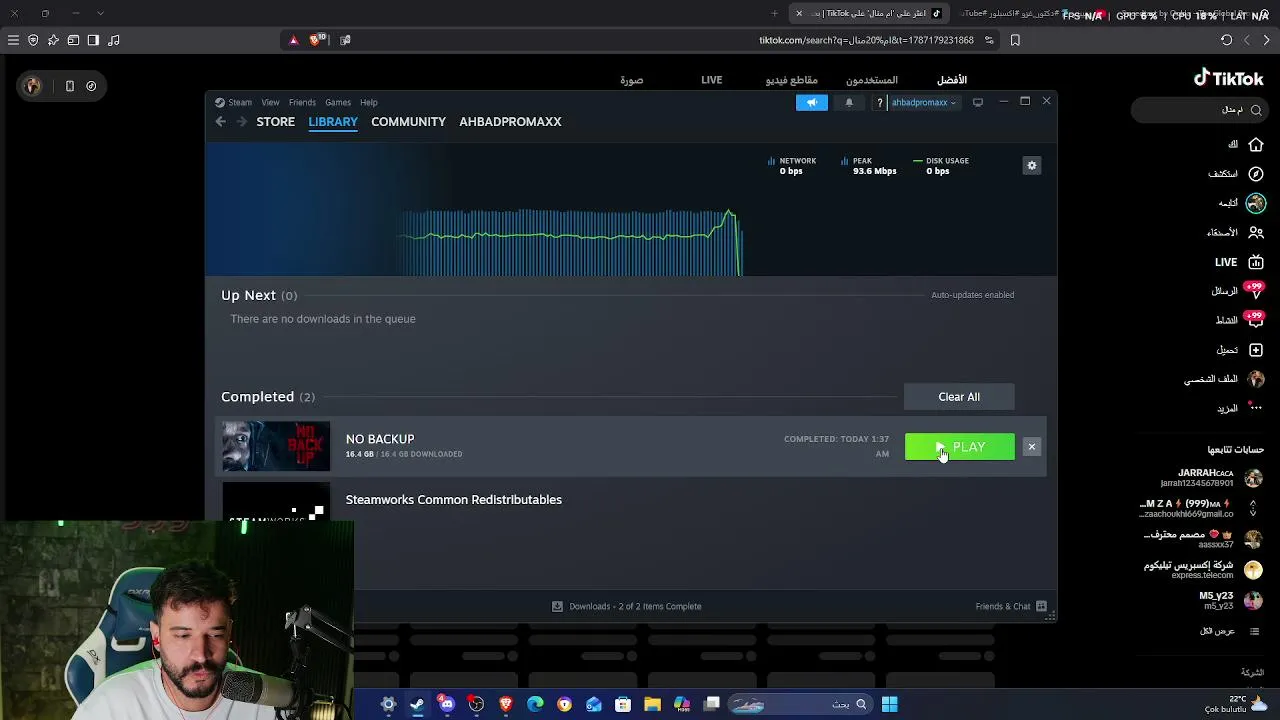Select the TikTok المستخدمون search tab
Image resolution: width=1280 pixels, height=720 pixels.
pos(872,80)
